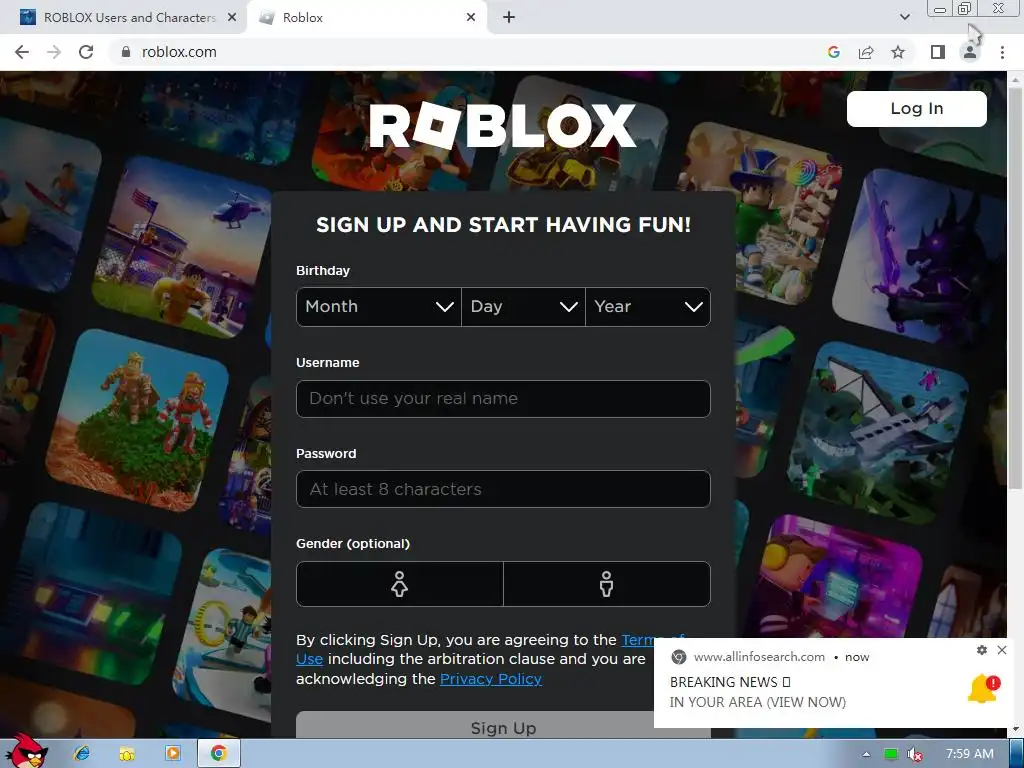
Task: Click the share page icon
Action: [x=866, y=52]
